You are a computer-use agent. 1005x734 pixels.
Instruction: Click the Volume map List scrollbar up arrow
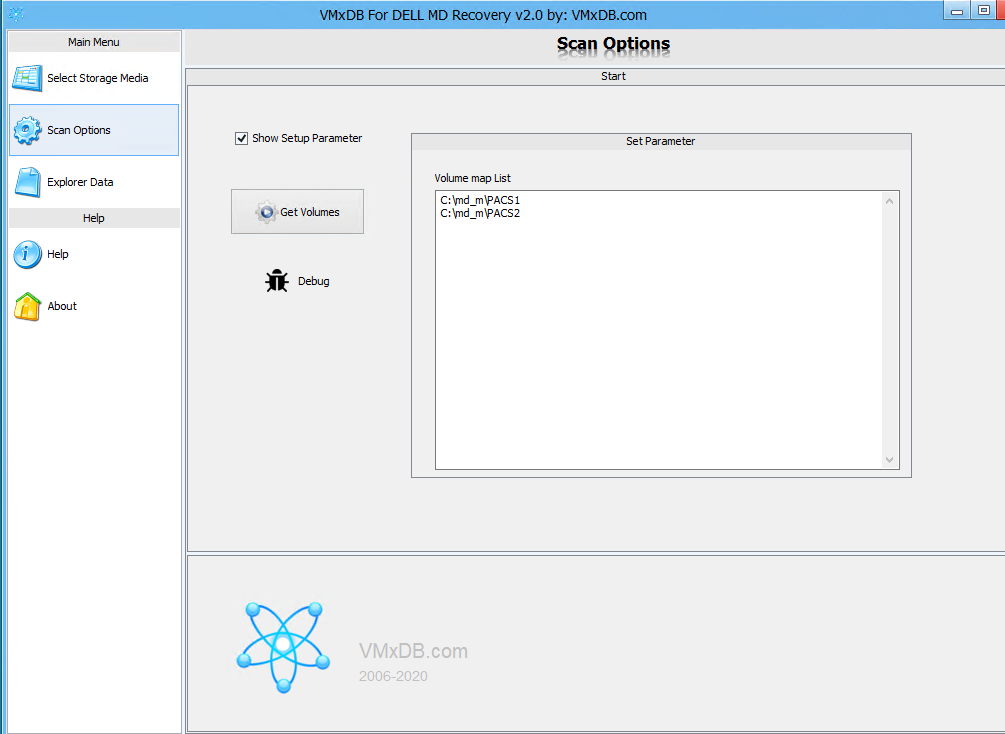click(890, 201)
